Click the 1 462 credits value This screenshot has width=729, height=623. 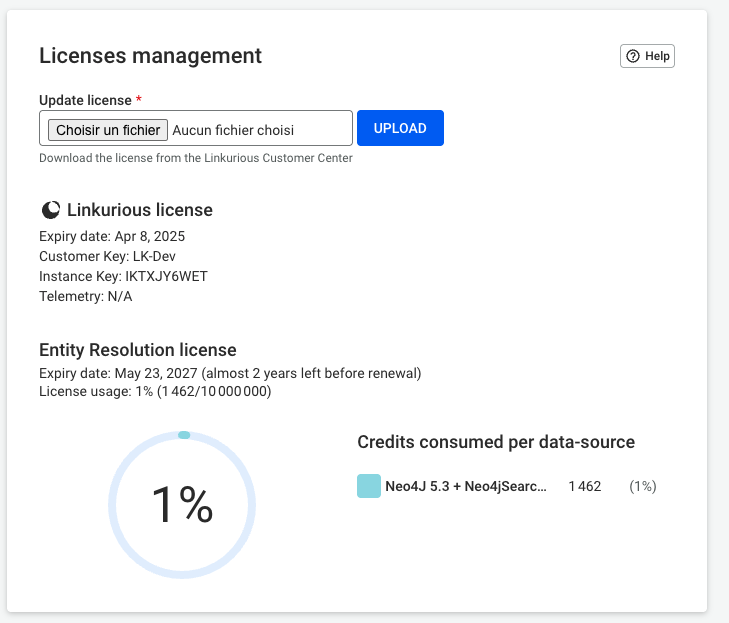[585, 486]
